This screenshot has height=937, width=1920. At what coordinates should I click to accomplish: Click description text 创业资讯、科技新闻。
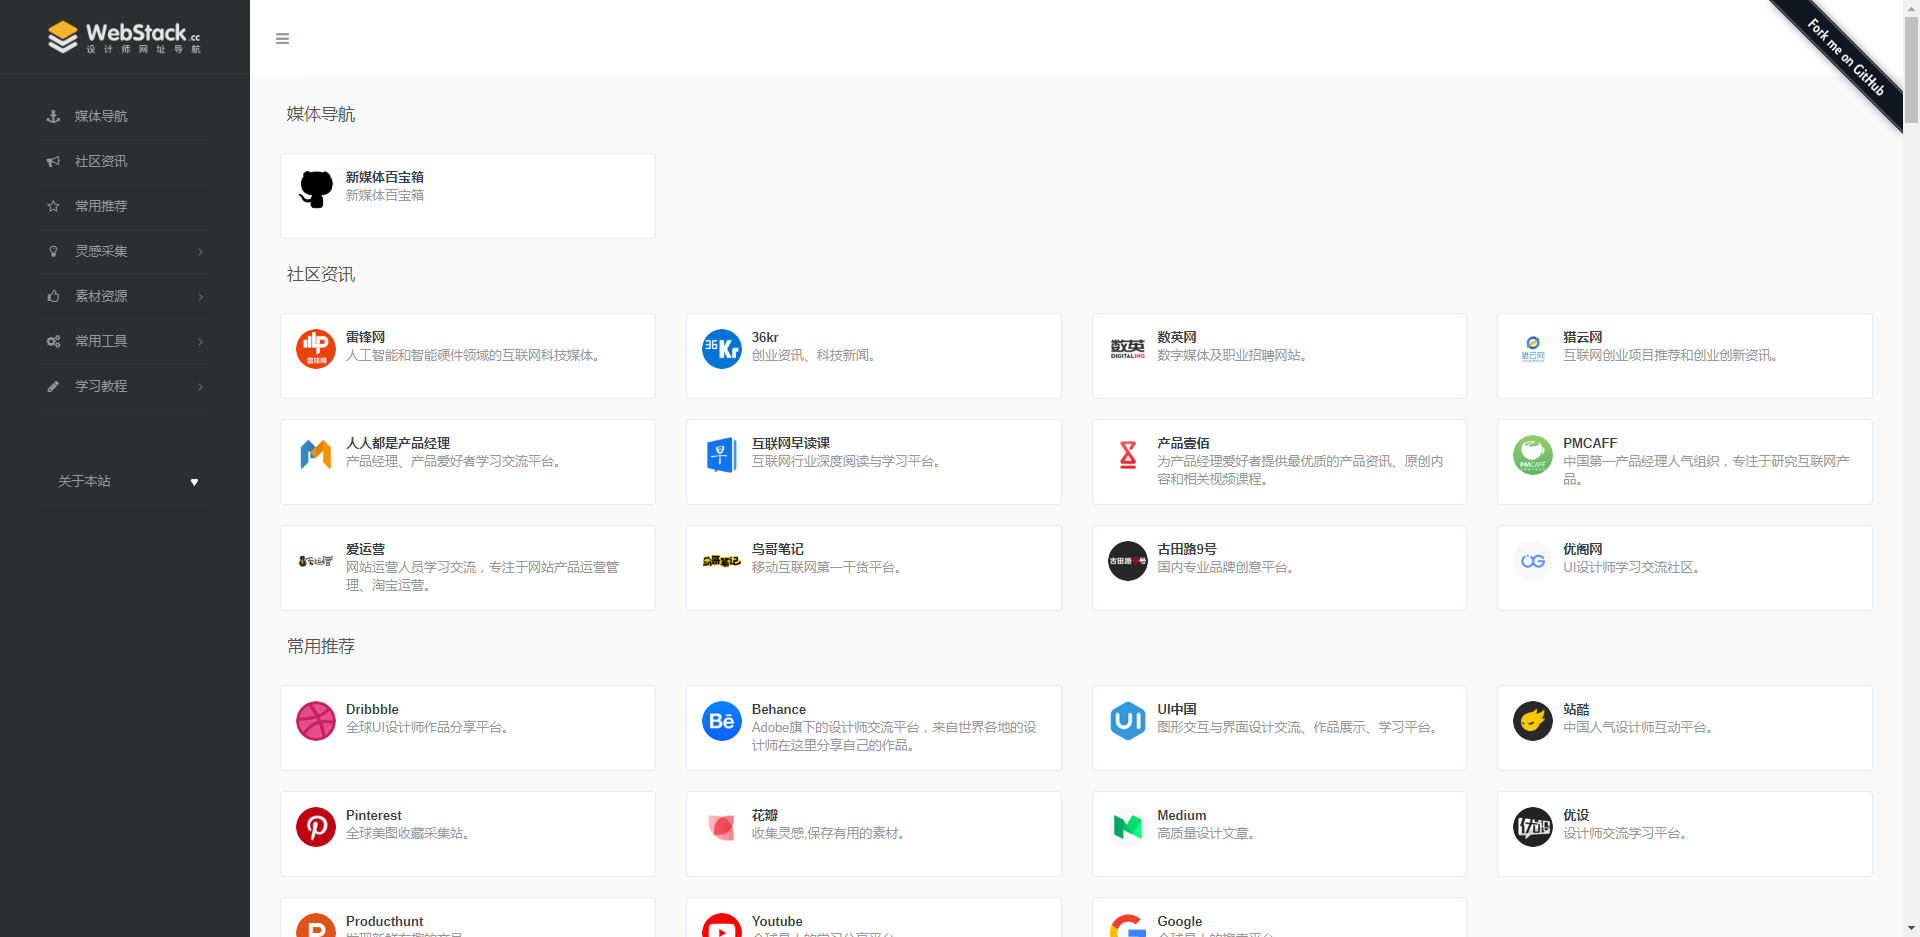pos(816,356)
